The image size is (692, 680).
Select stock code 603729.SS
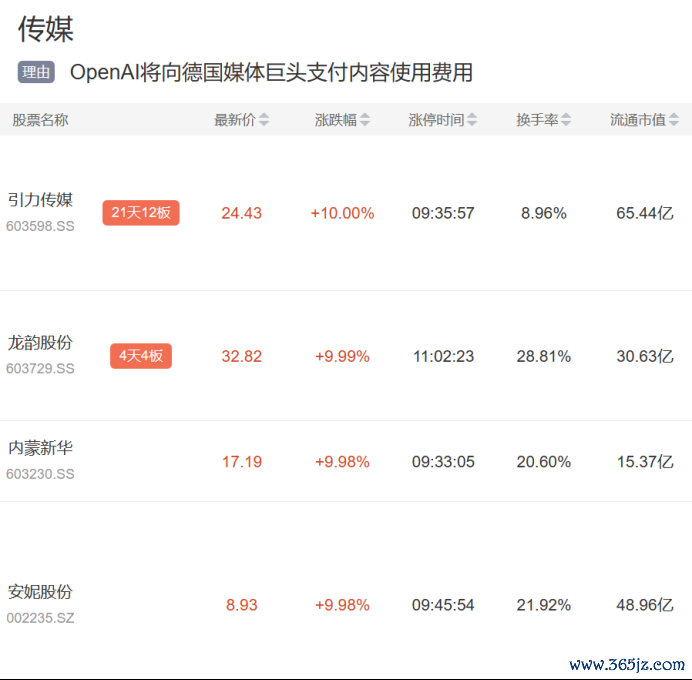coord(40,368)
